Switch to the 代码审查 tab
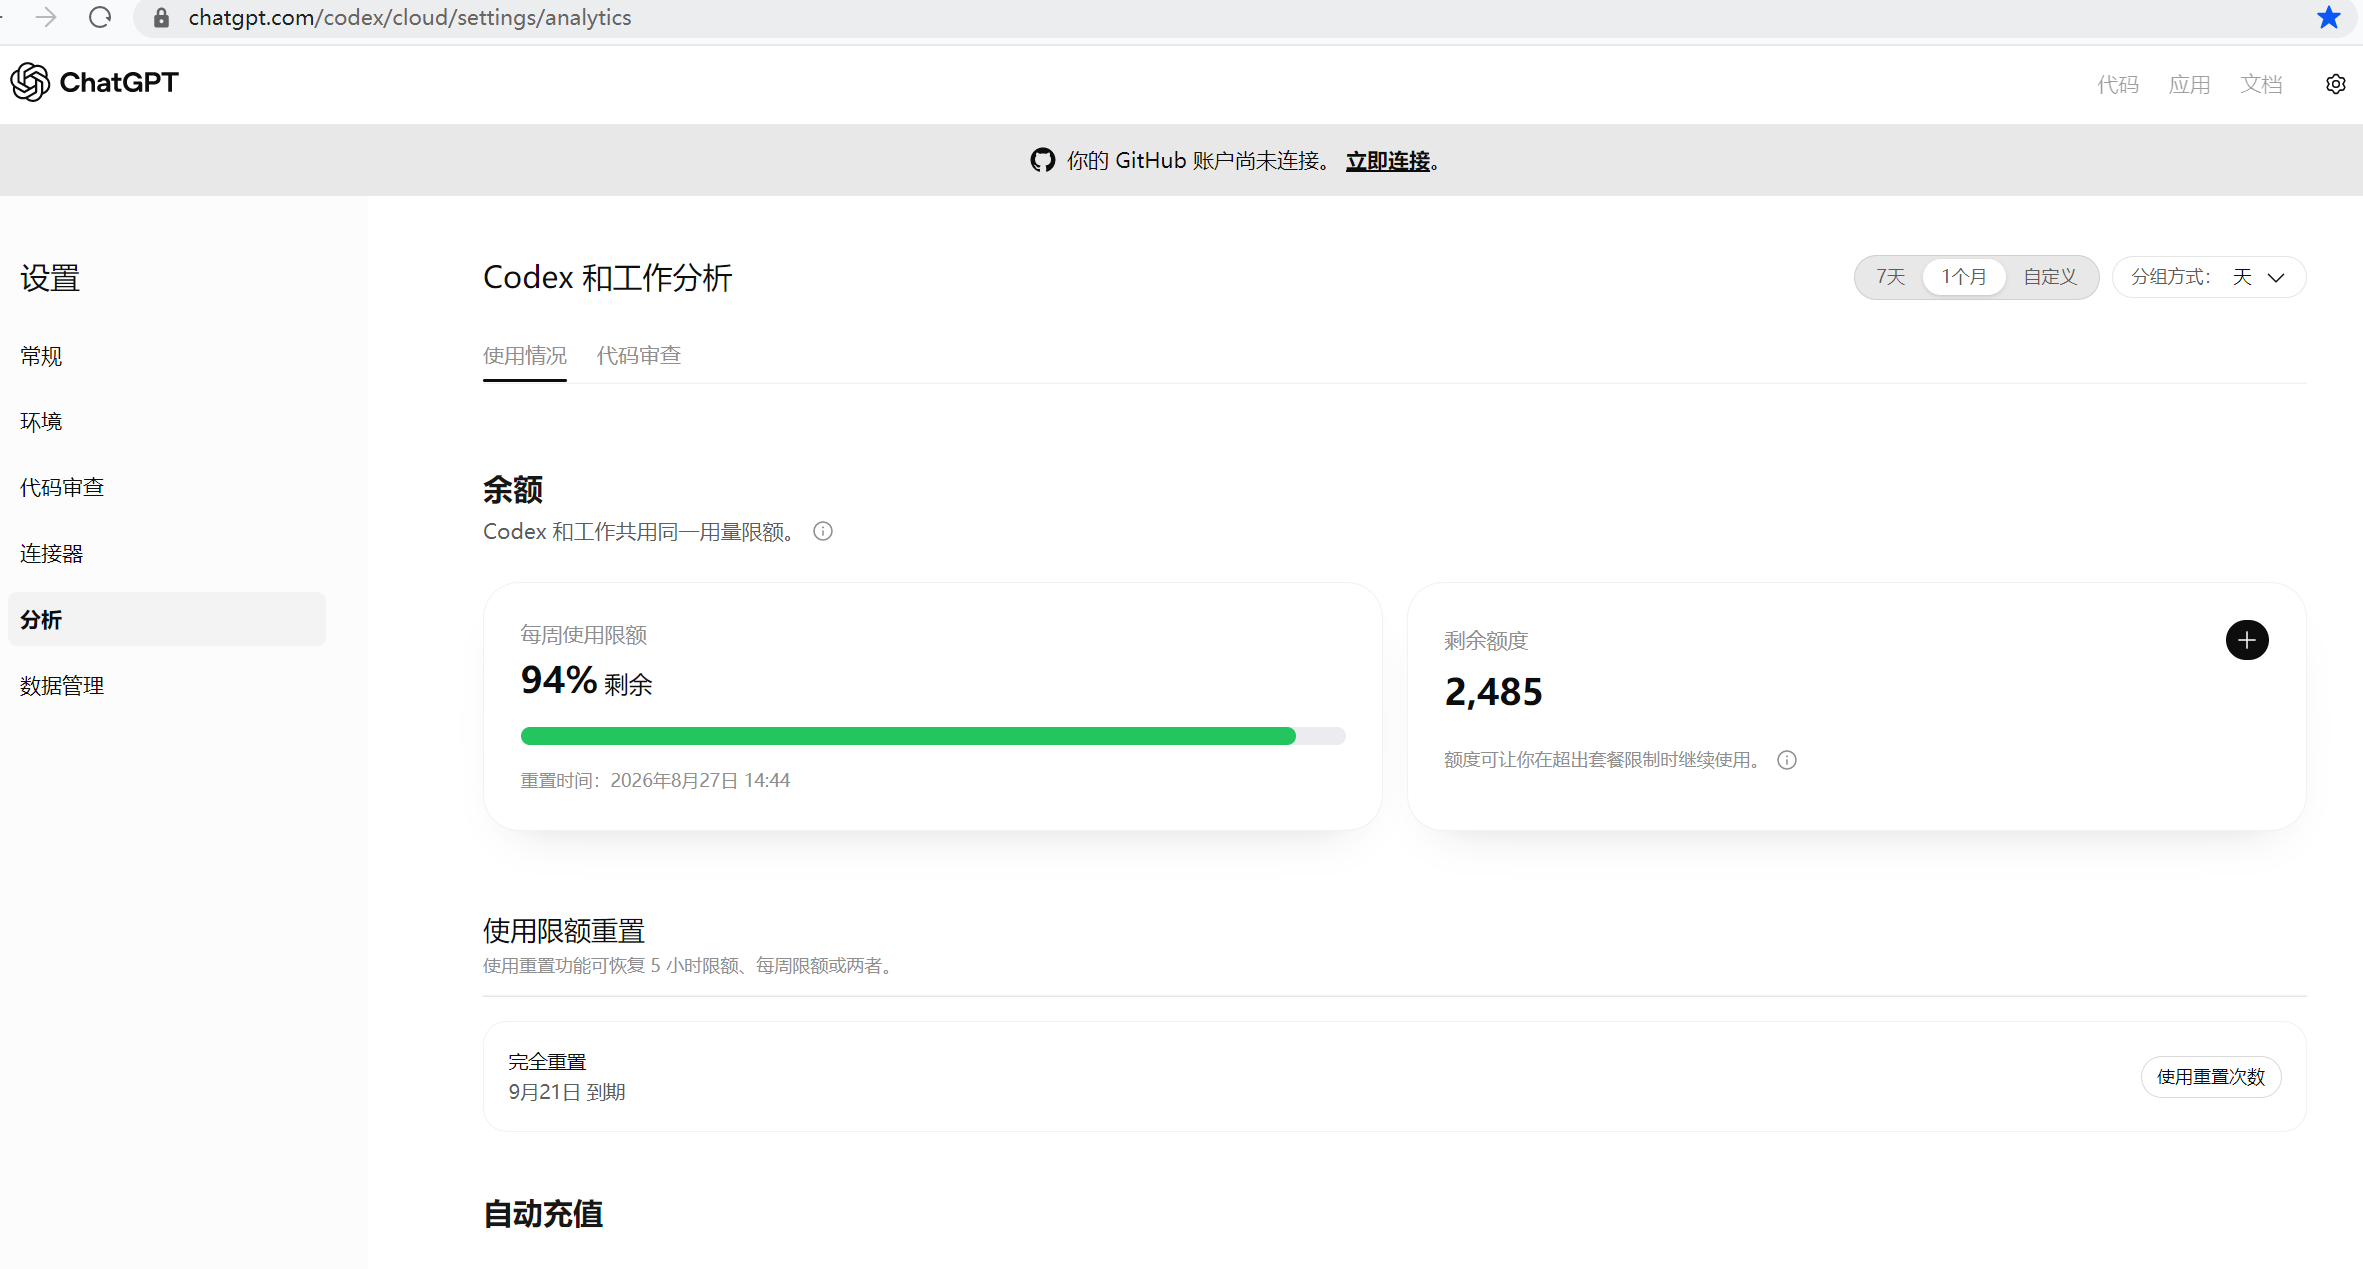Image resolution: width=2363 pixels, height=1269 pixels. 639,355
